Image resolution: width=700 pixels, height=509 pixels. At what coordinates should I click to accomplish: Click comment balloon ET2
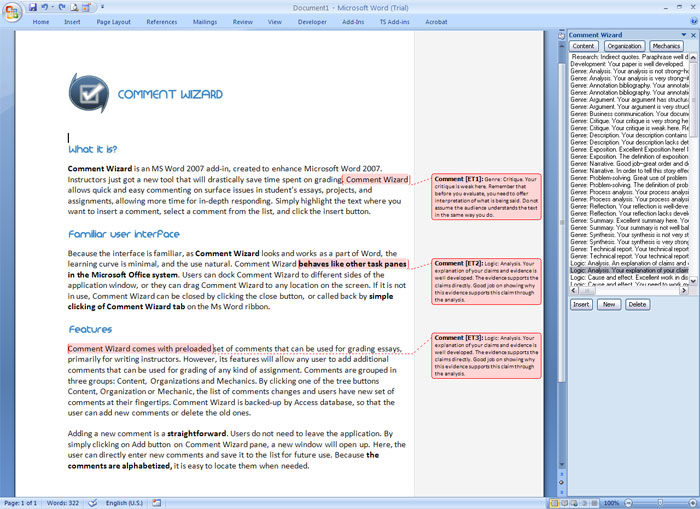(x=486, y=282)
